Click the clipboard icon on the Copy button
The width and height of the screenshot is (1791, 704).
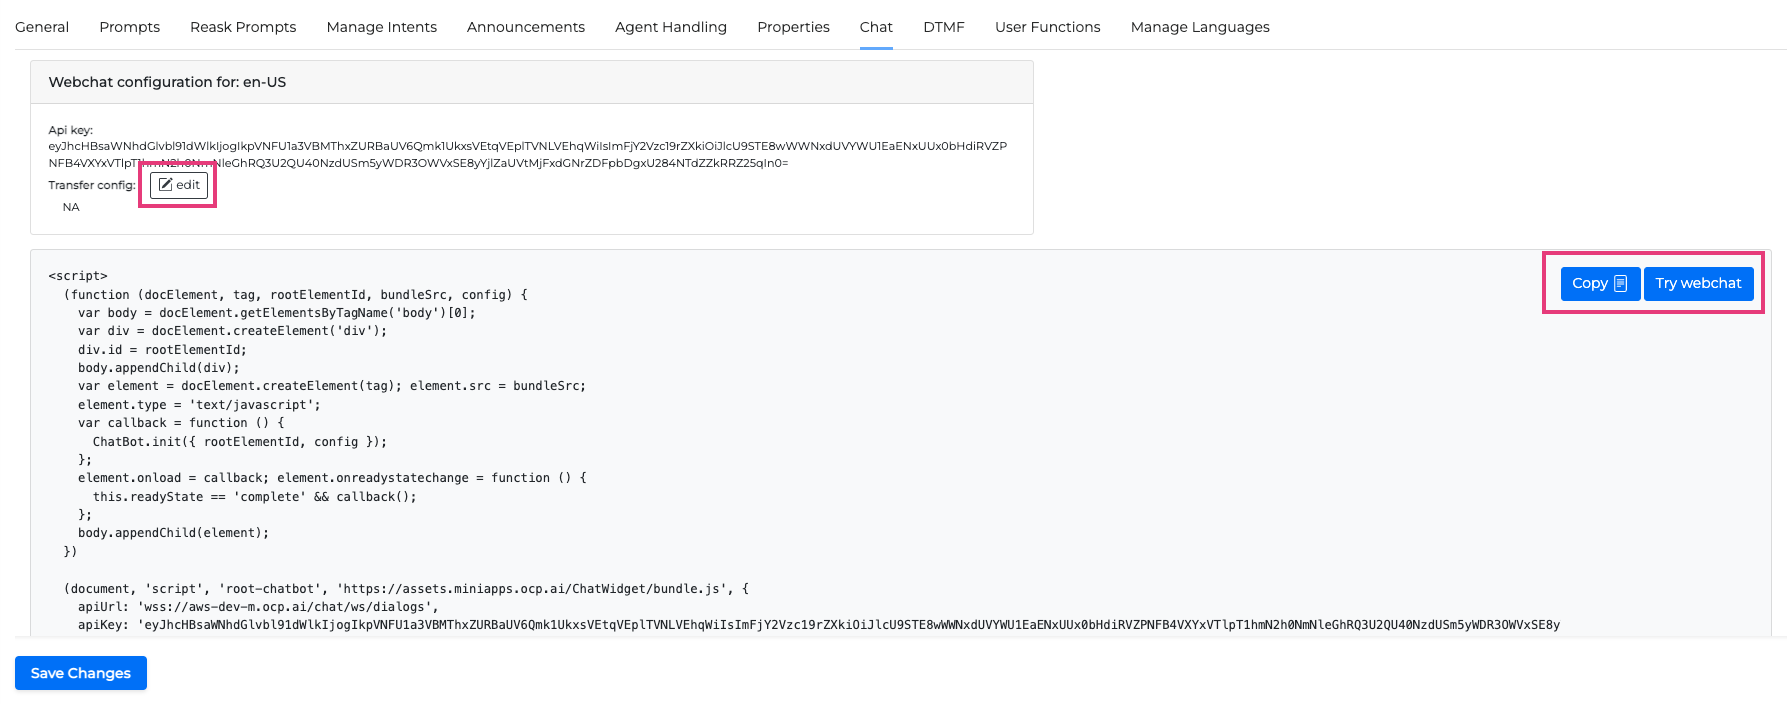[1621, 284]
